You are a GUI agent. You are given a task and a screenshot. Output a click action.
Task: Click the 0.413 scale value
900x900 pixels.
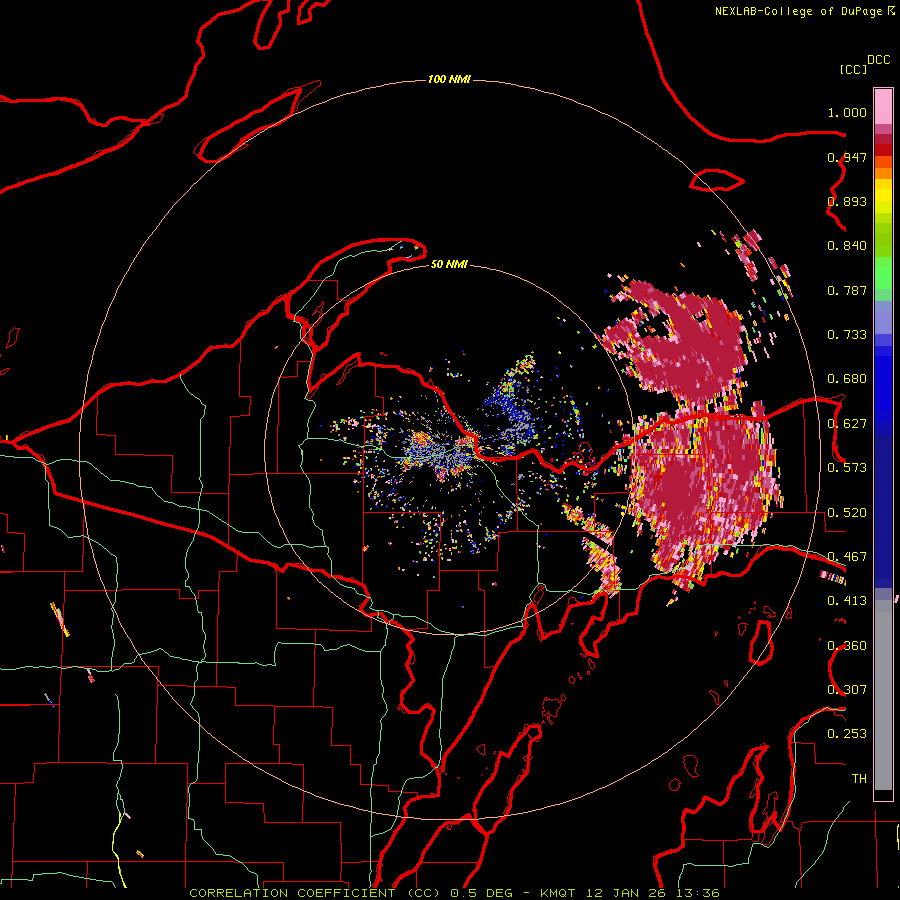click(x=847, y=601)
